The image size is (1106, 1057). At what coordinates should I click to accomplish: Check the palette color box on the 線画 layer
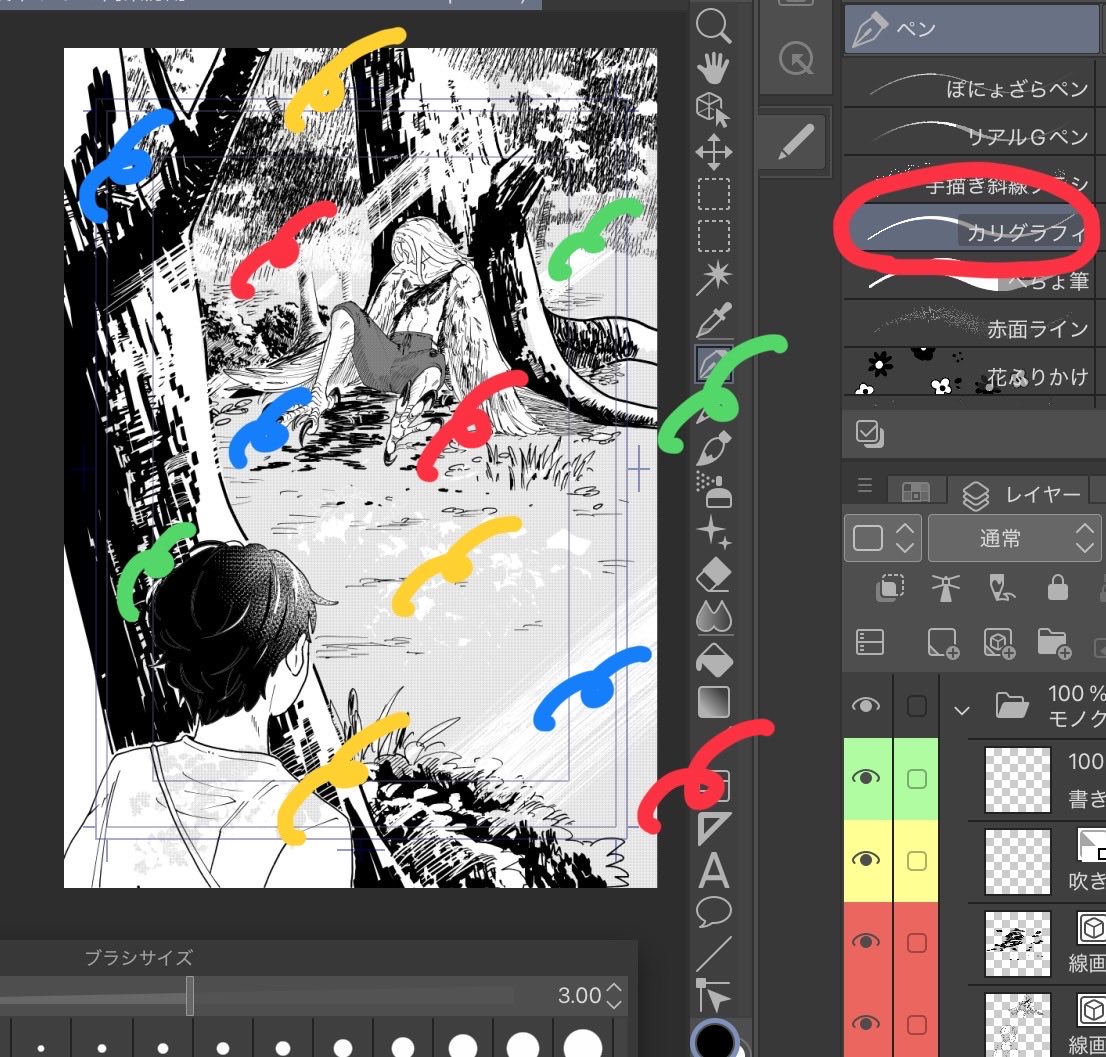(x=916, y=941)
